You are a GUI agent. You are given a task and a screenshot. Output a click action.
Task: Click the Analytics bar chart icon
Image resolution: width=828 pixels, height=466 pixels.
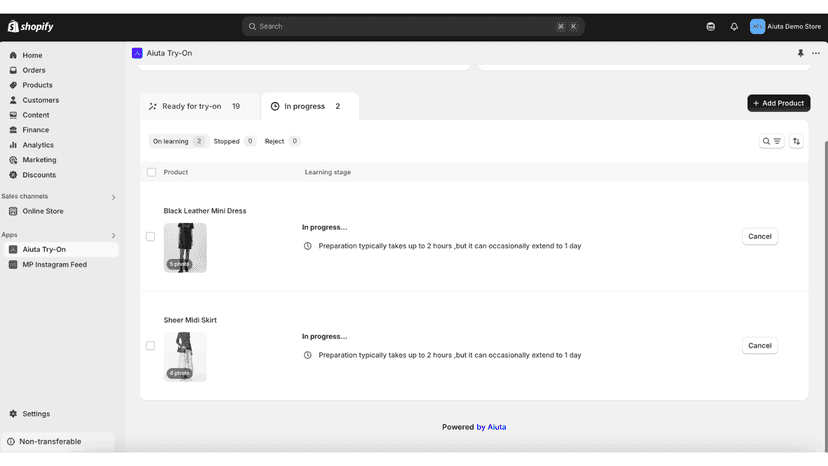[x=13, y=145]
